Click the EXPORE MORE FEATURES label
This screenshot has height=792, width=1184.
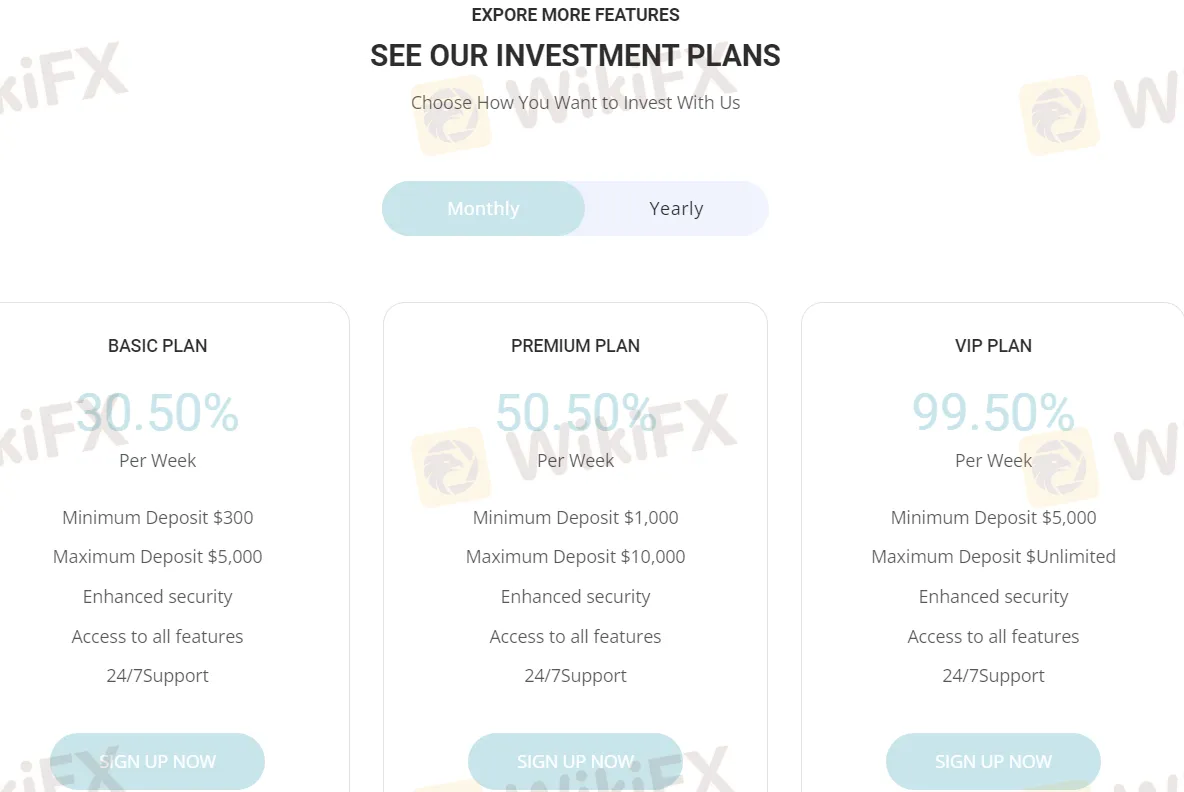(575, 15)
